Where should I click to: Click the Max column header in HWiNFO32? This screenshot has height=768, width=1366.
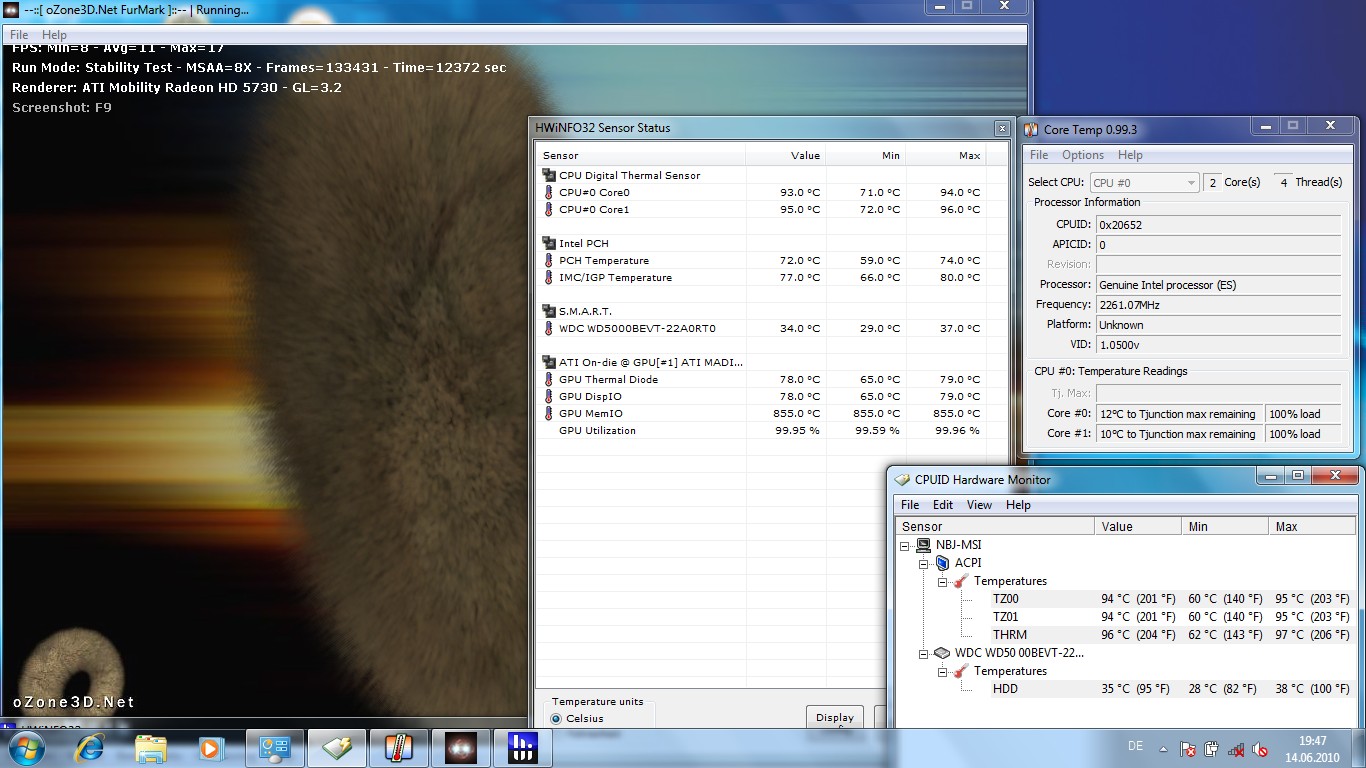coord(946,155)
